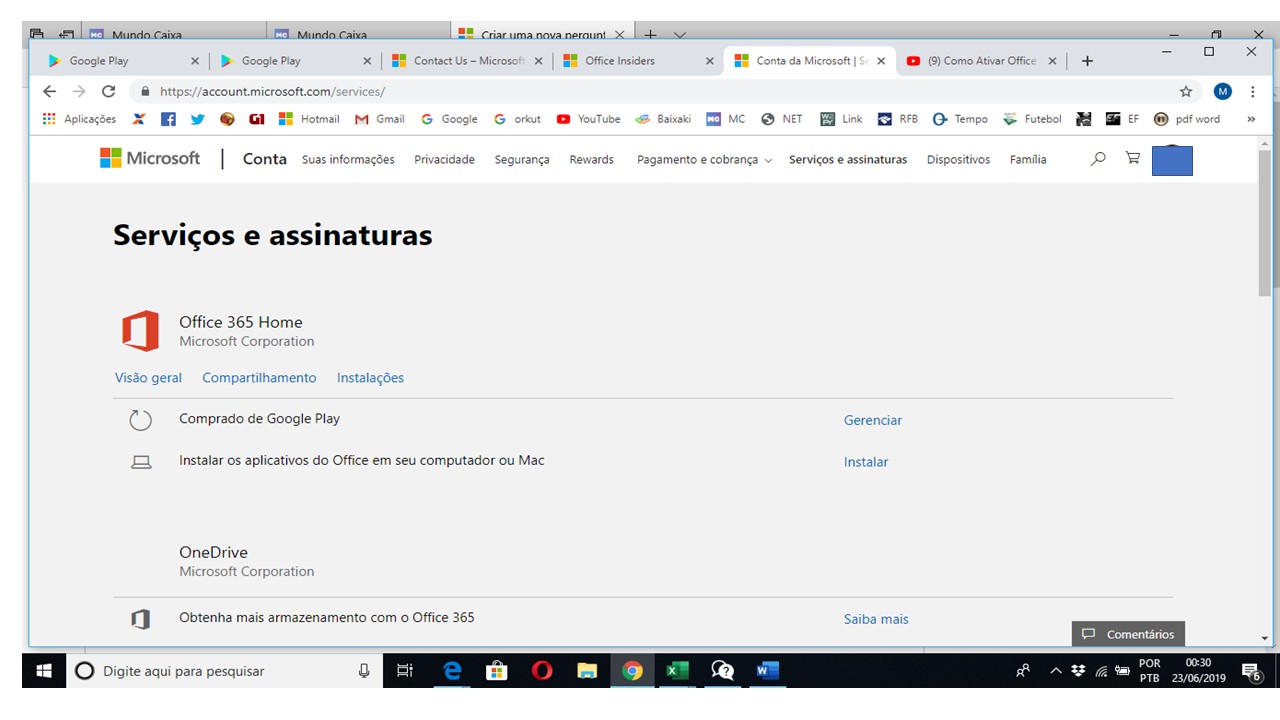Open the Feedback Hub taskbar icon
Viewport: 1280px width, 720px height.
(722, 671)
